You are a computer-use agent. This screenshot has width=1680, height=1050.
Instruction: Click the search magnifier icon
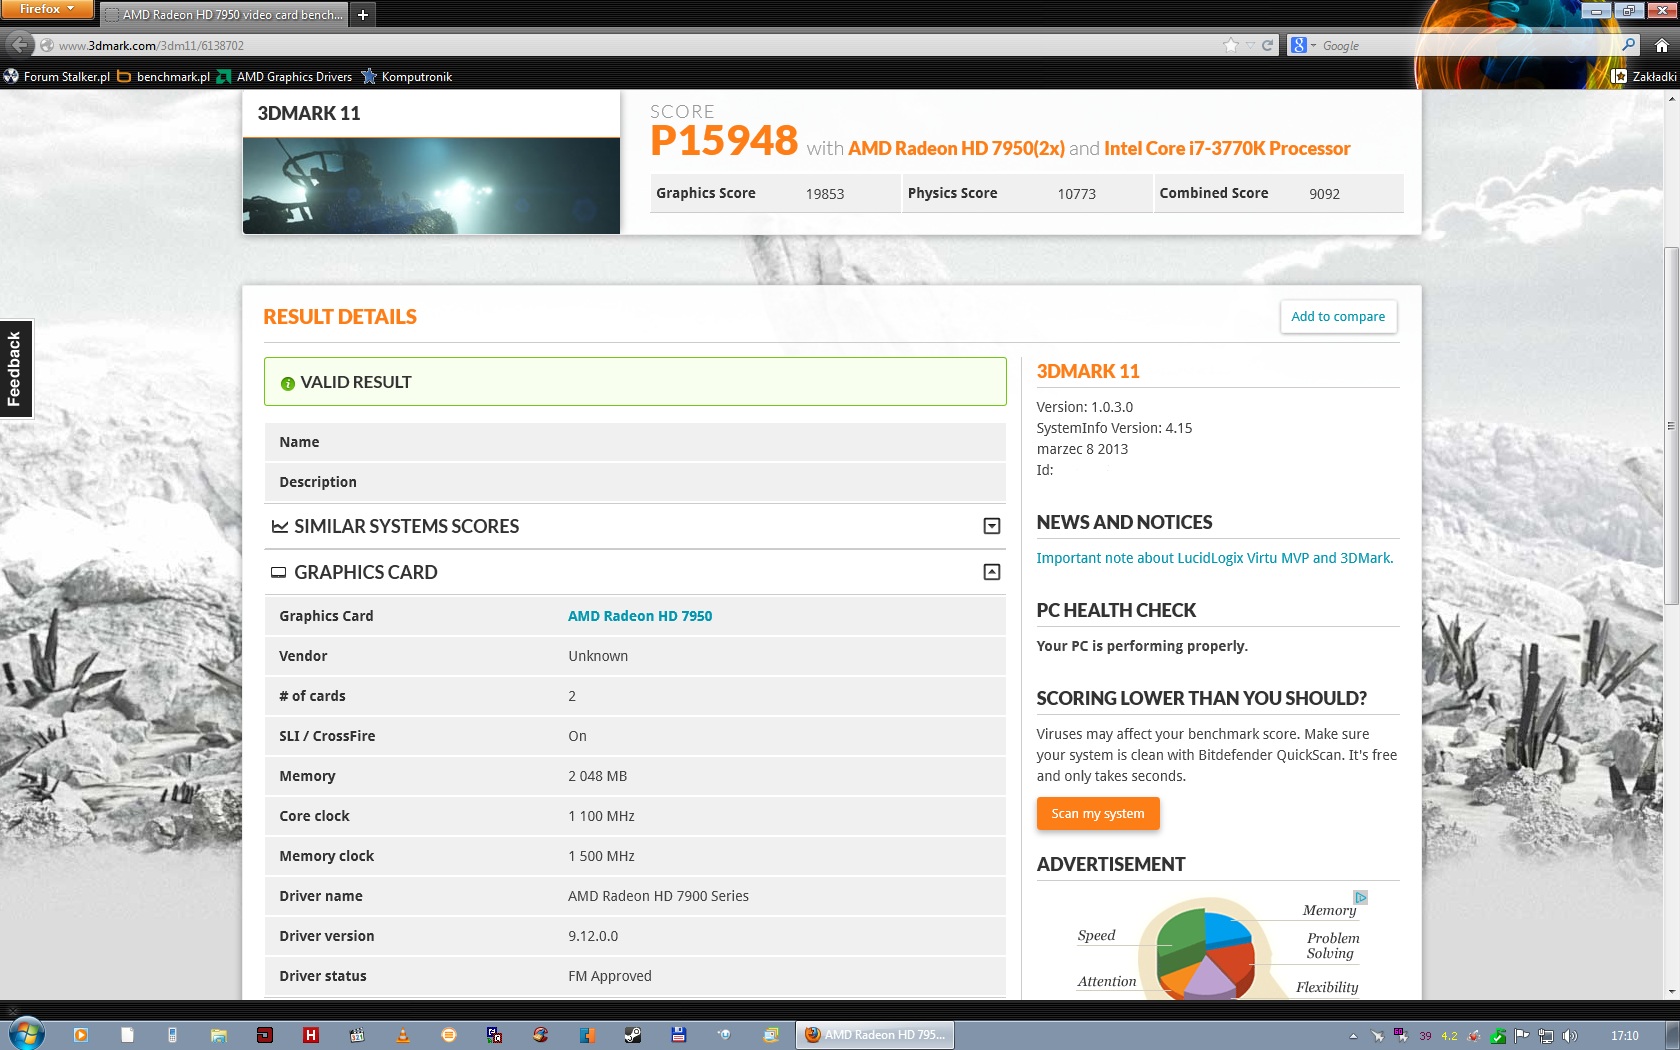coord(1628,45)
